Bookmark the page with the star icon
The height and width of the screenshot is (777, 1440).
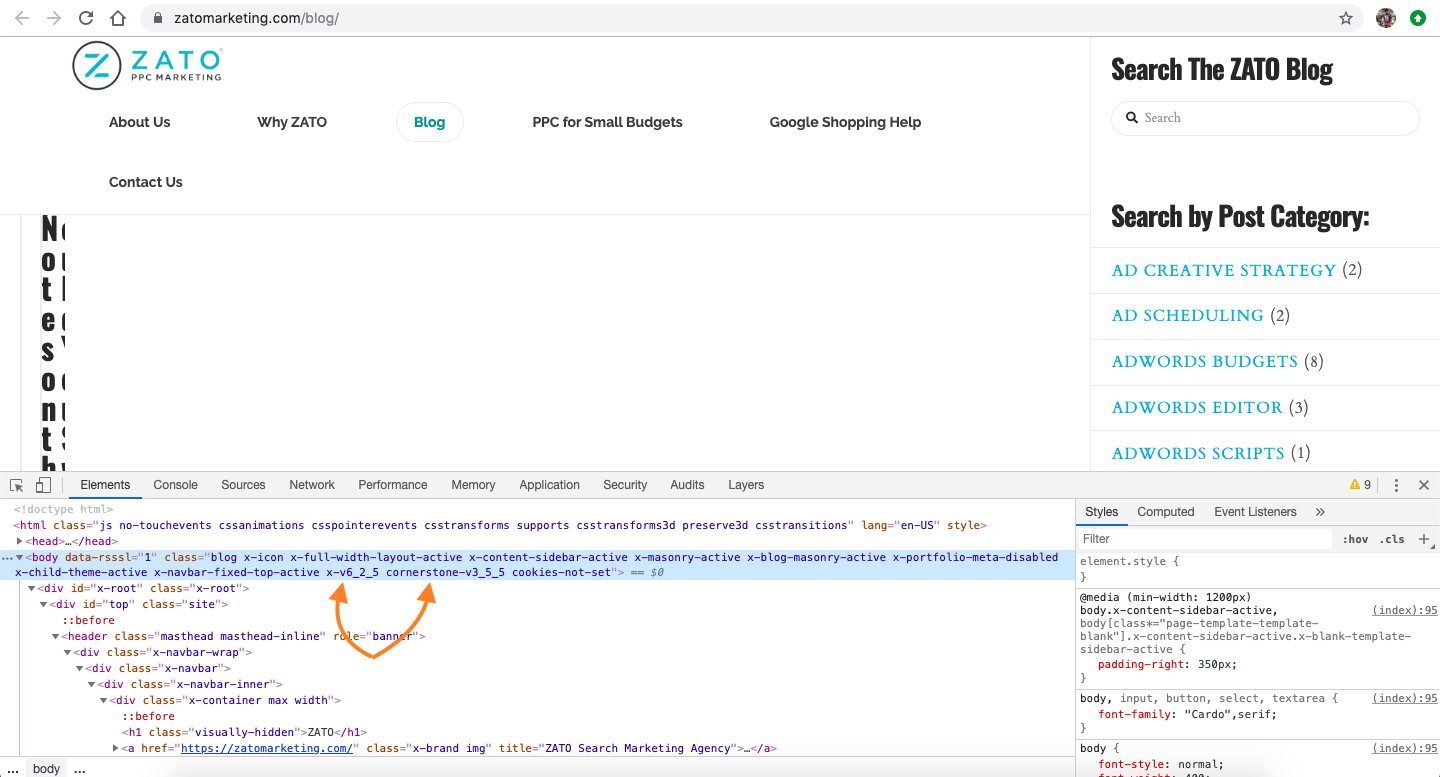[1346, 18]
